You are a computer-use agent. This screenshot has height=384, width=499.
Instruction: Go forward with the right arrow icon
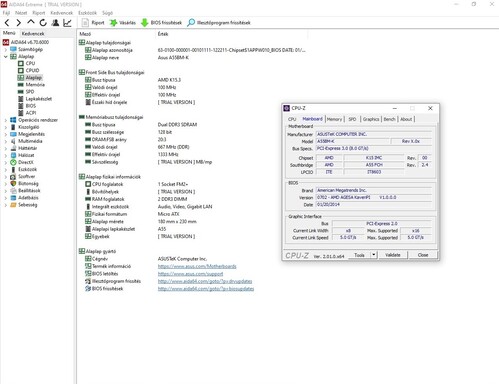click(x=19, y=23)
